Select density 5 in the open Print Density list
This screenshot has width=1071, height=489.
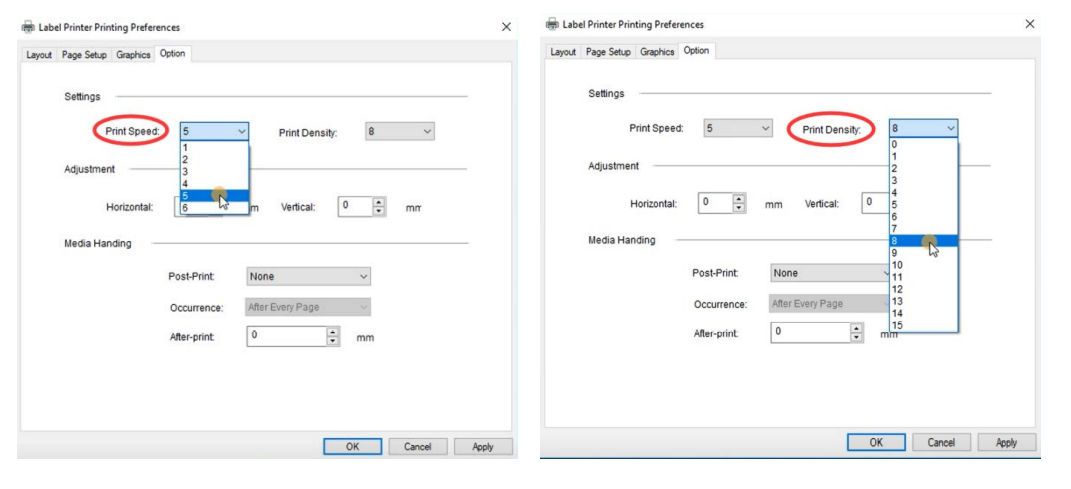923,204
